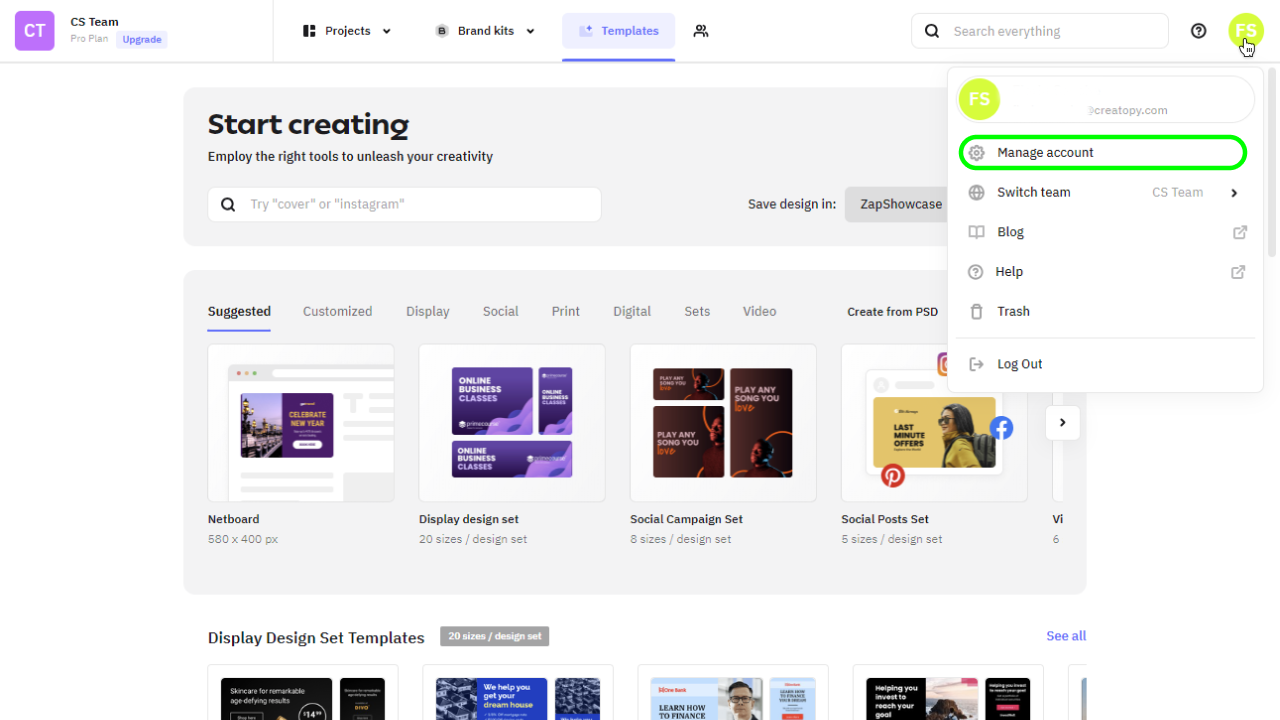Screen dimensions: 1280x720
Task: Click the Upgrade plan button
Action: click(142, 40)
